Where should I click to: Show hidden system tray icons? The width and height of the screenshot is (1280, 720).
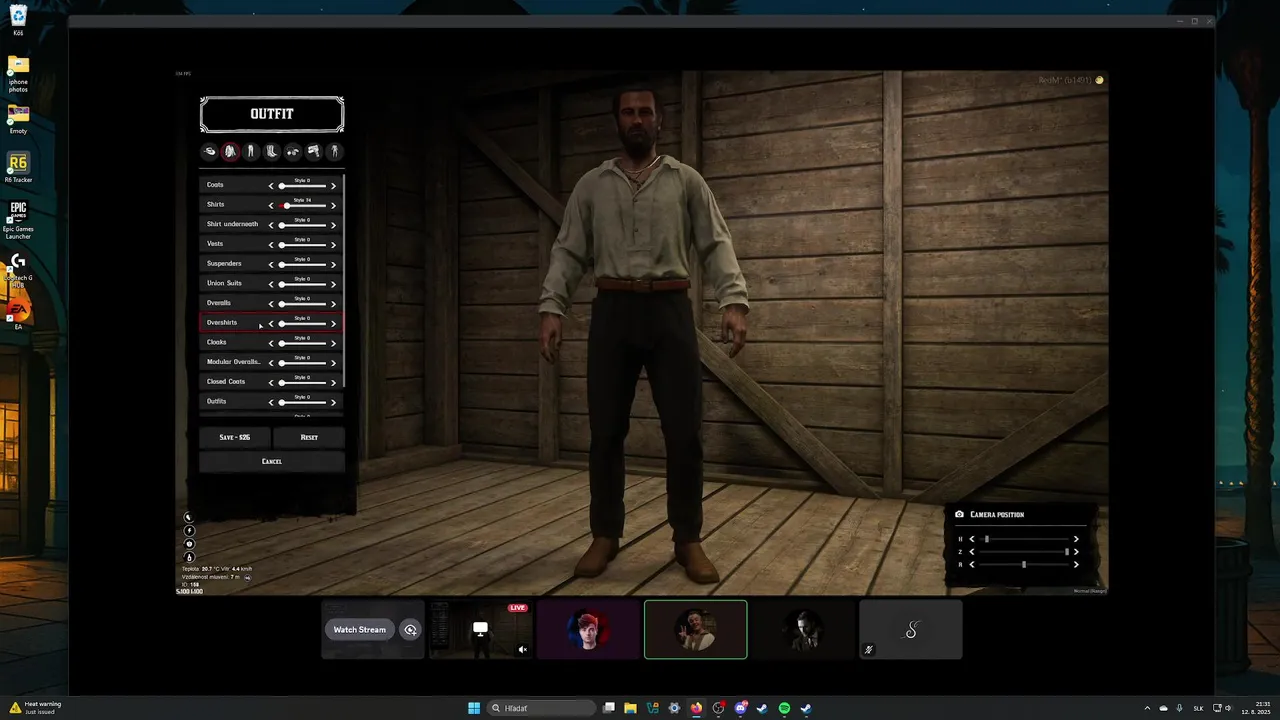(x=1148, y=708)
